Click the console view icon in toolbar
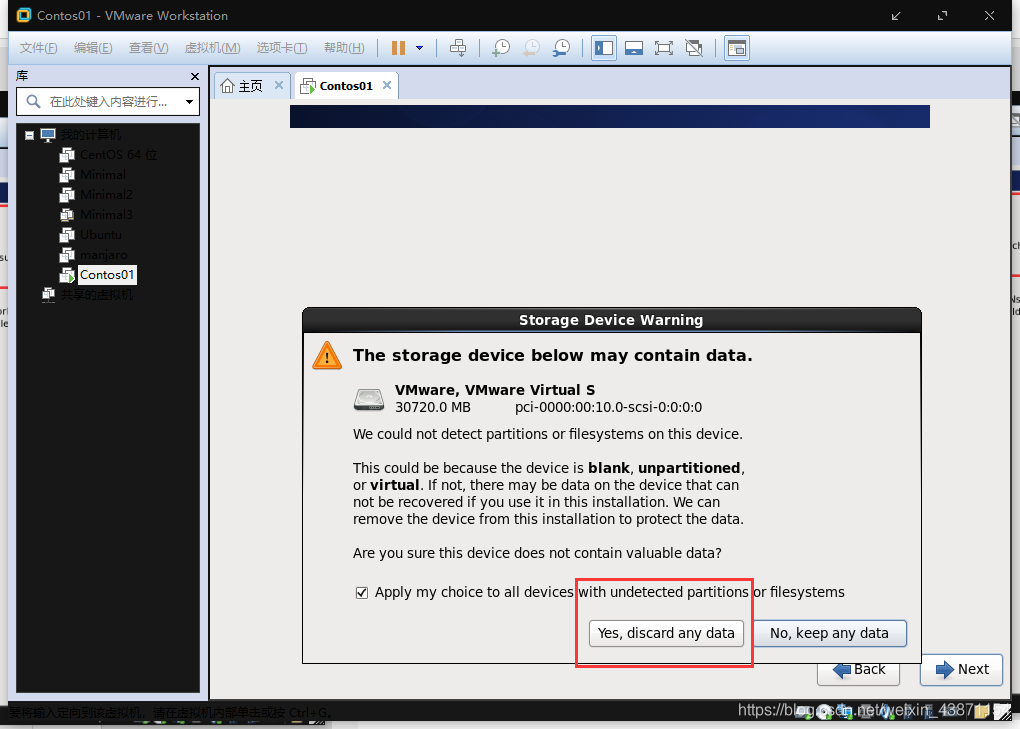This screenshot has width=1020, height=729. tap(736, 47)
